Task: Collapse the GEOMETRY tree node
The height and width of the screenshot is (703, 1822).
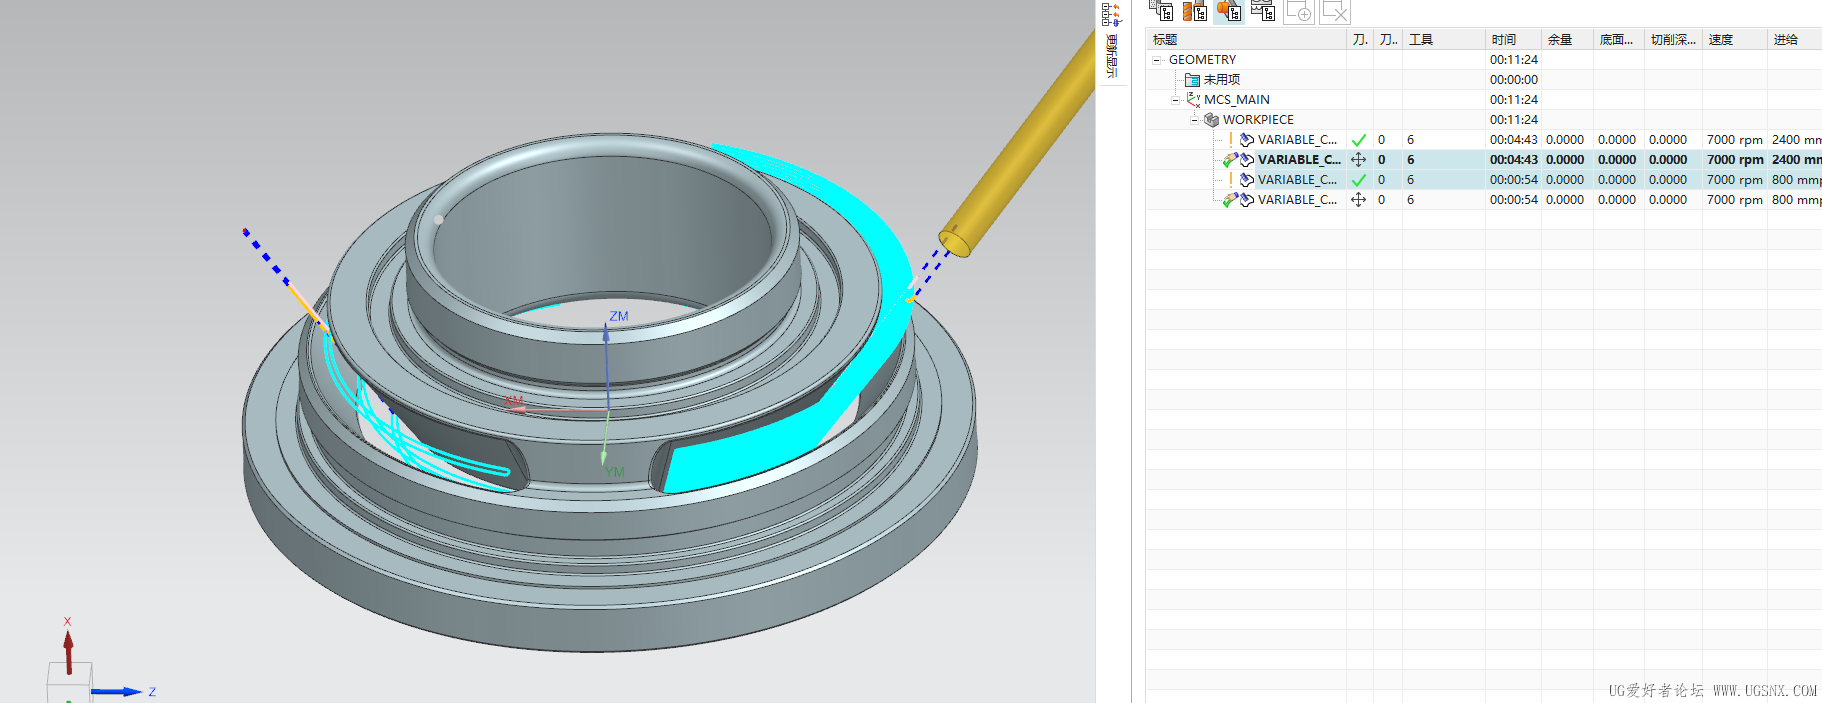Action: 1157,60
